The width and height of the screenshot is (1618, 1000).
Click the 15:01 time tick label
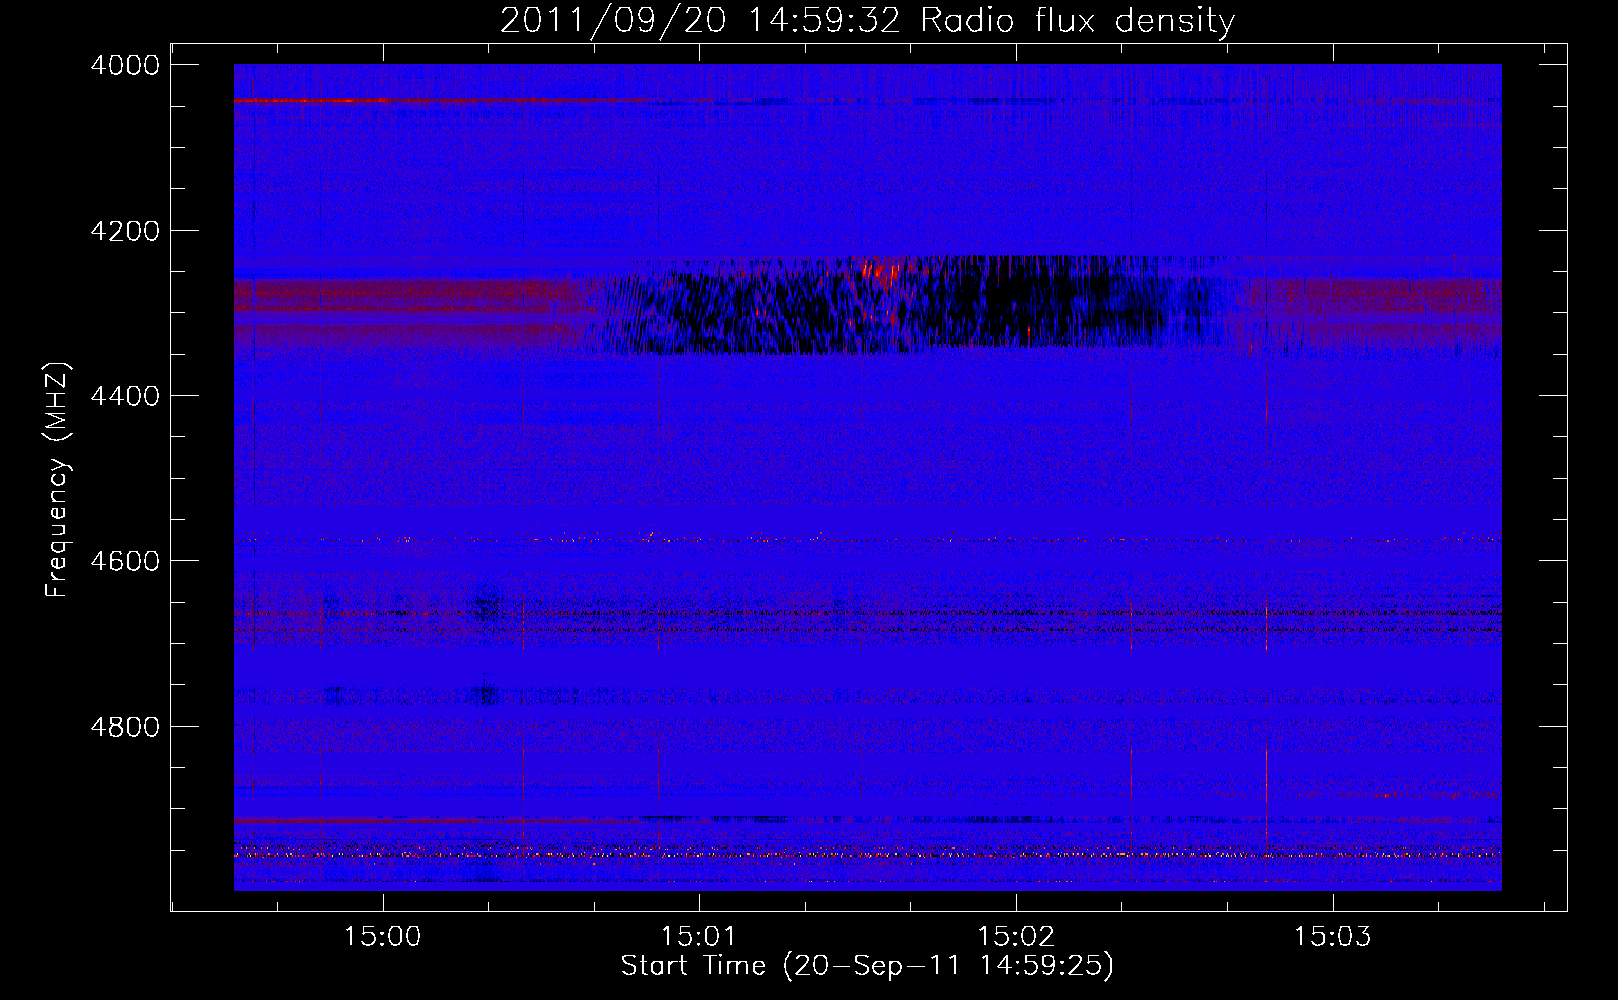pos(699,937)
